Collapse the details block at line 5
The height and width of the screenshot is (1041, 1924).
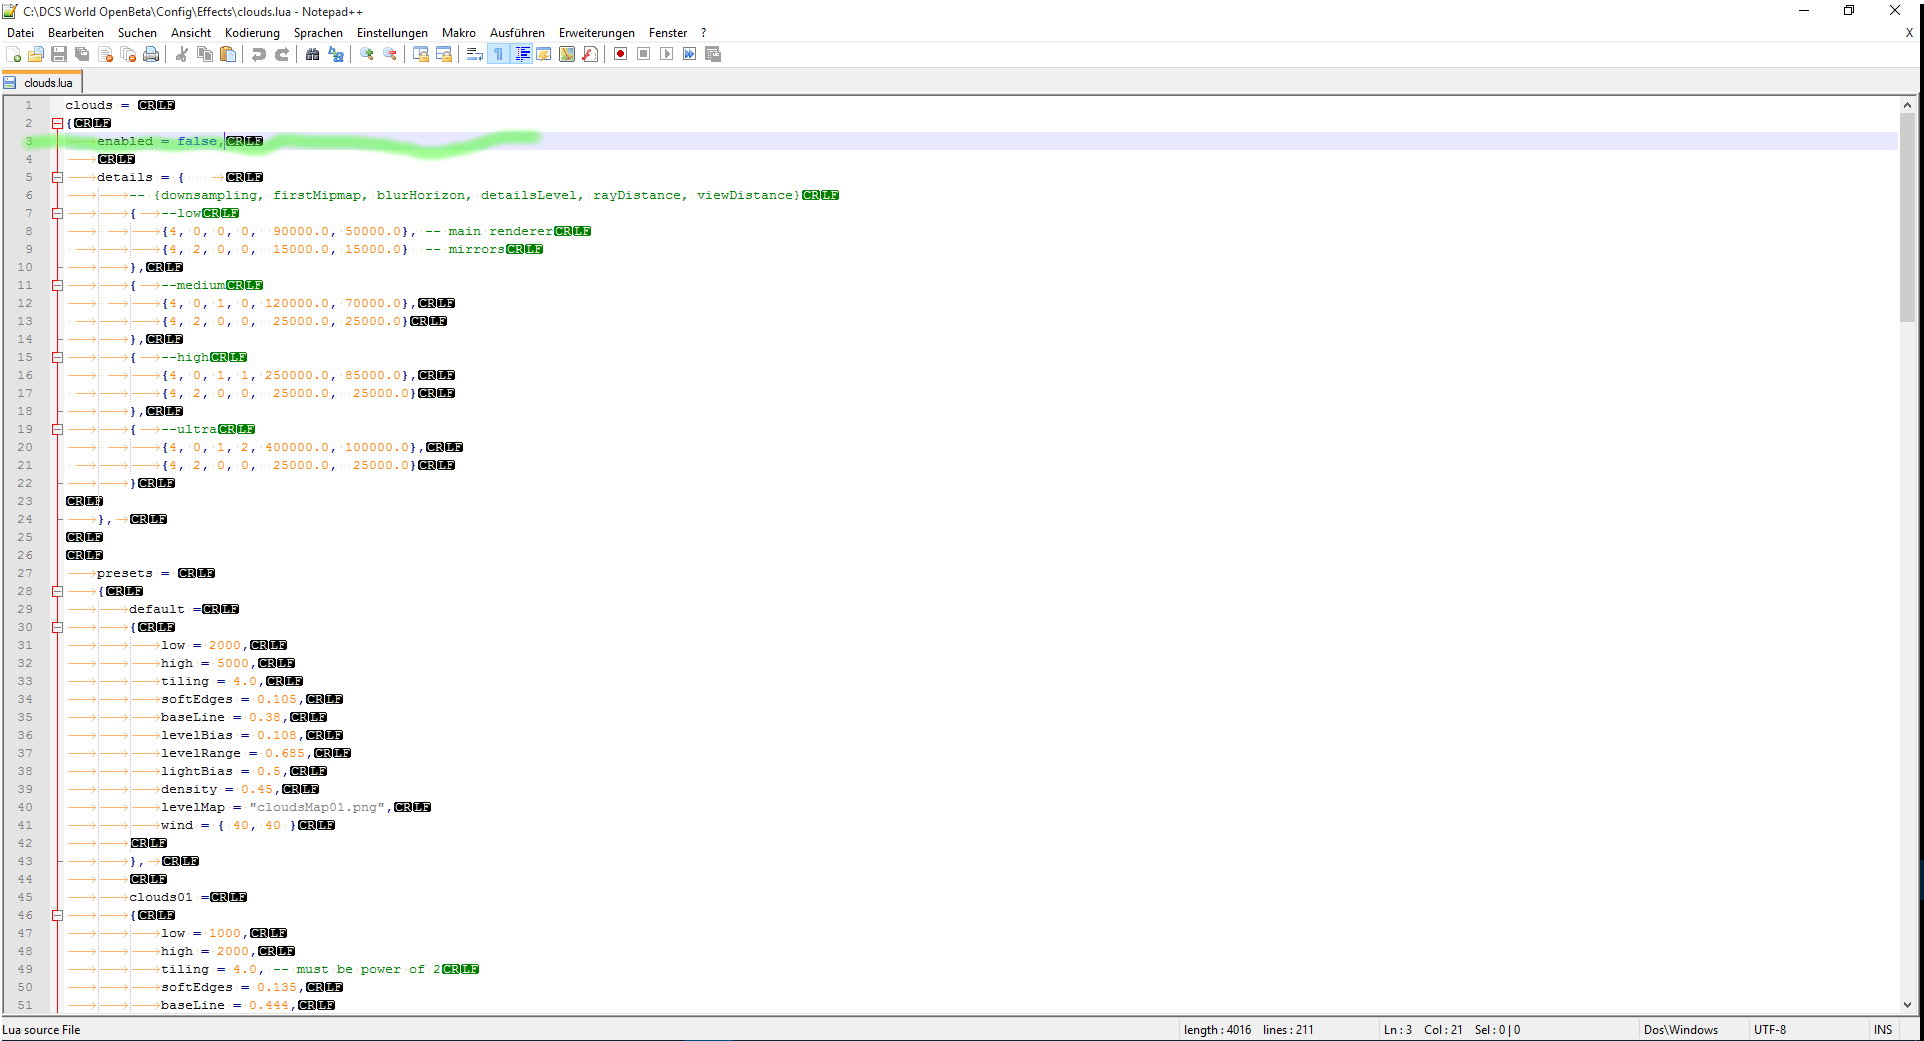tap(58, 177)
